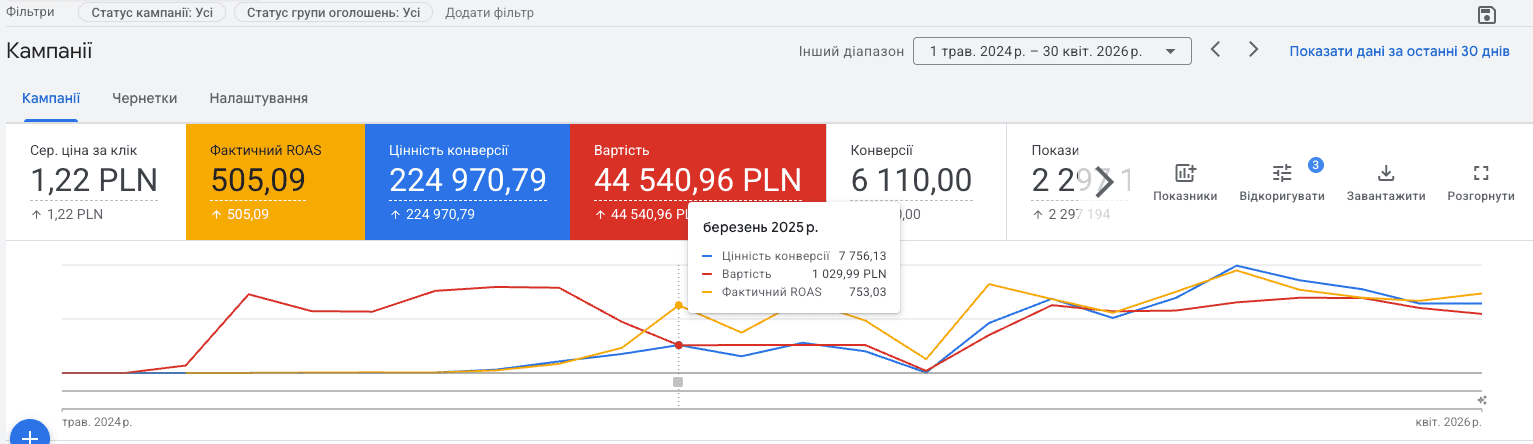This screenshot has width=1533, height=444.
Task: Click the tooltip value 753,03
Action: pos(868,292)
